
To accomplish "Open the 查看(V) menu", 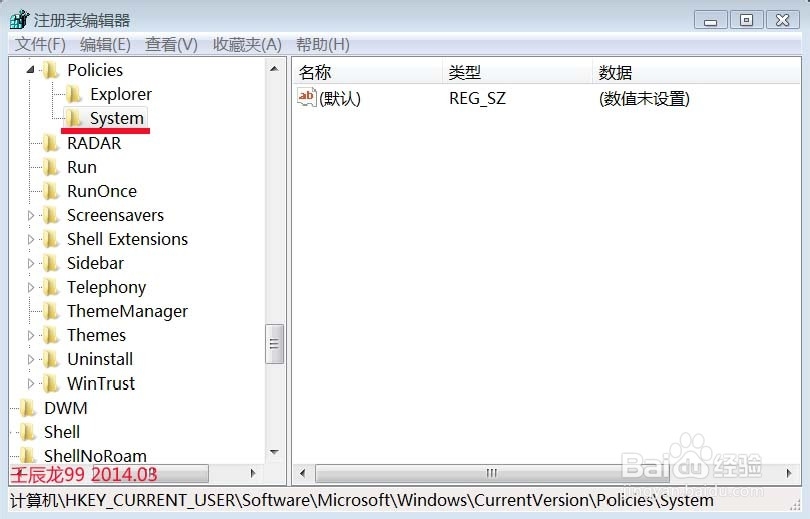I will click(x=171, y=44).
